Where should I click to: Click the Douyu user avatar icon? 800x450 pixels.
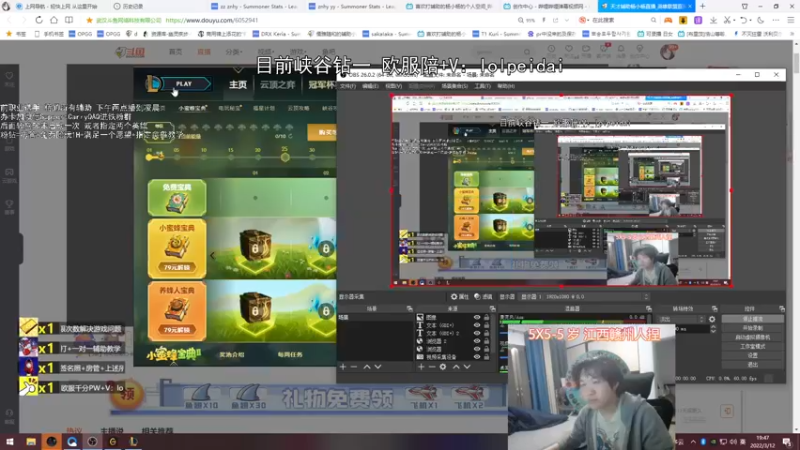(668, 52)
